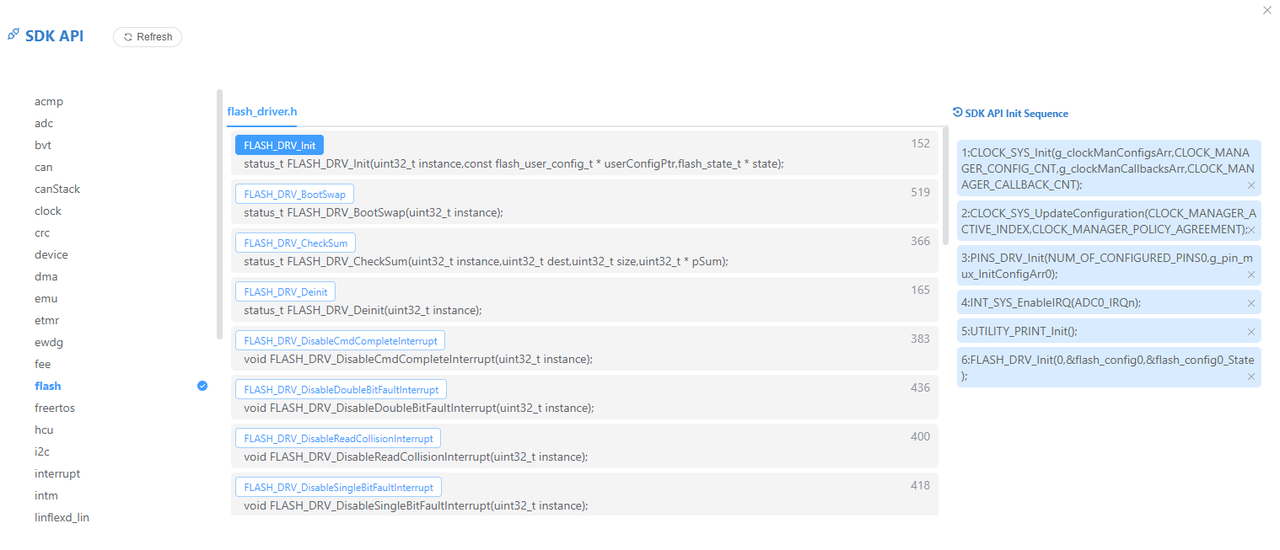Remove UTILITY_PRINT_Init sequence item
Image resolution: width=1280 pixels, height=550 pixels.
click(x=1251, y=332)
